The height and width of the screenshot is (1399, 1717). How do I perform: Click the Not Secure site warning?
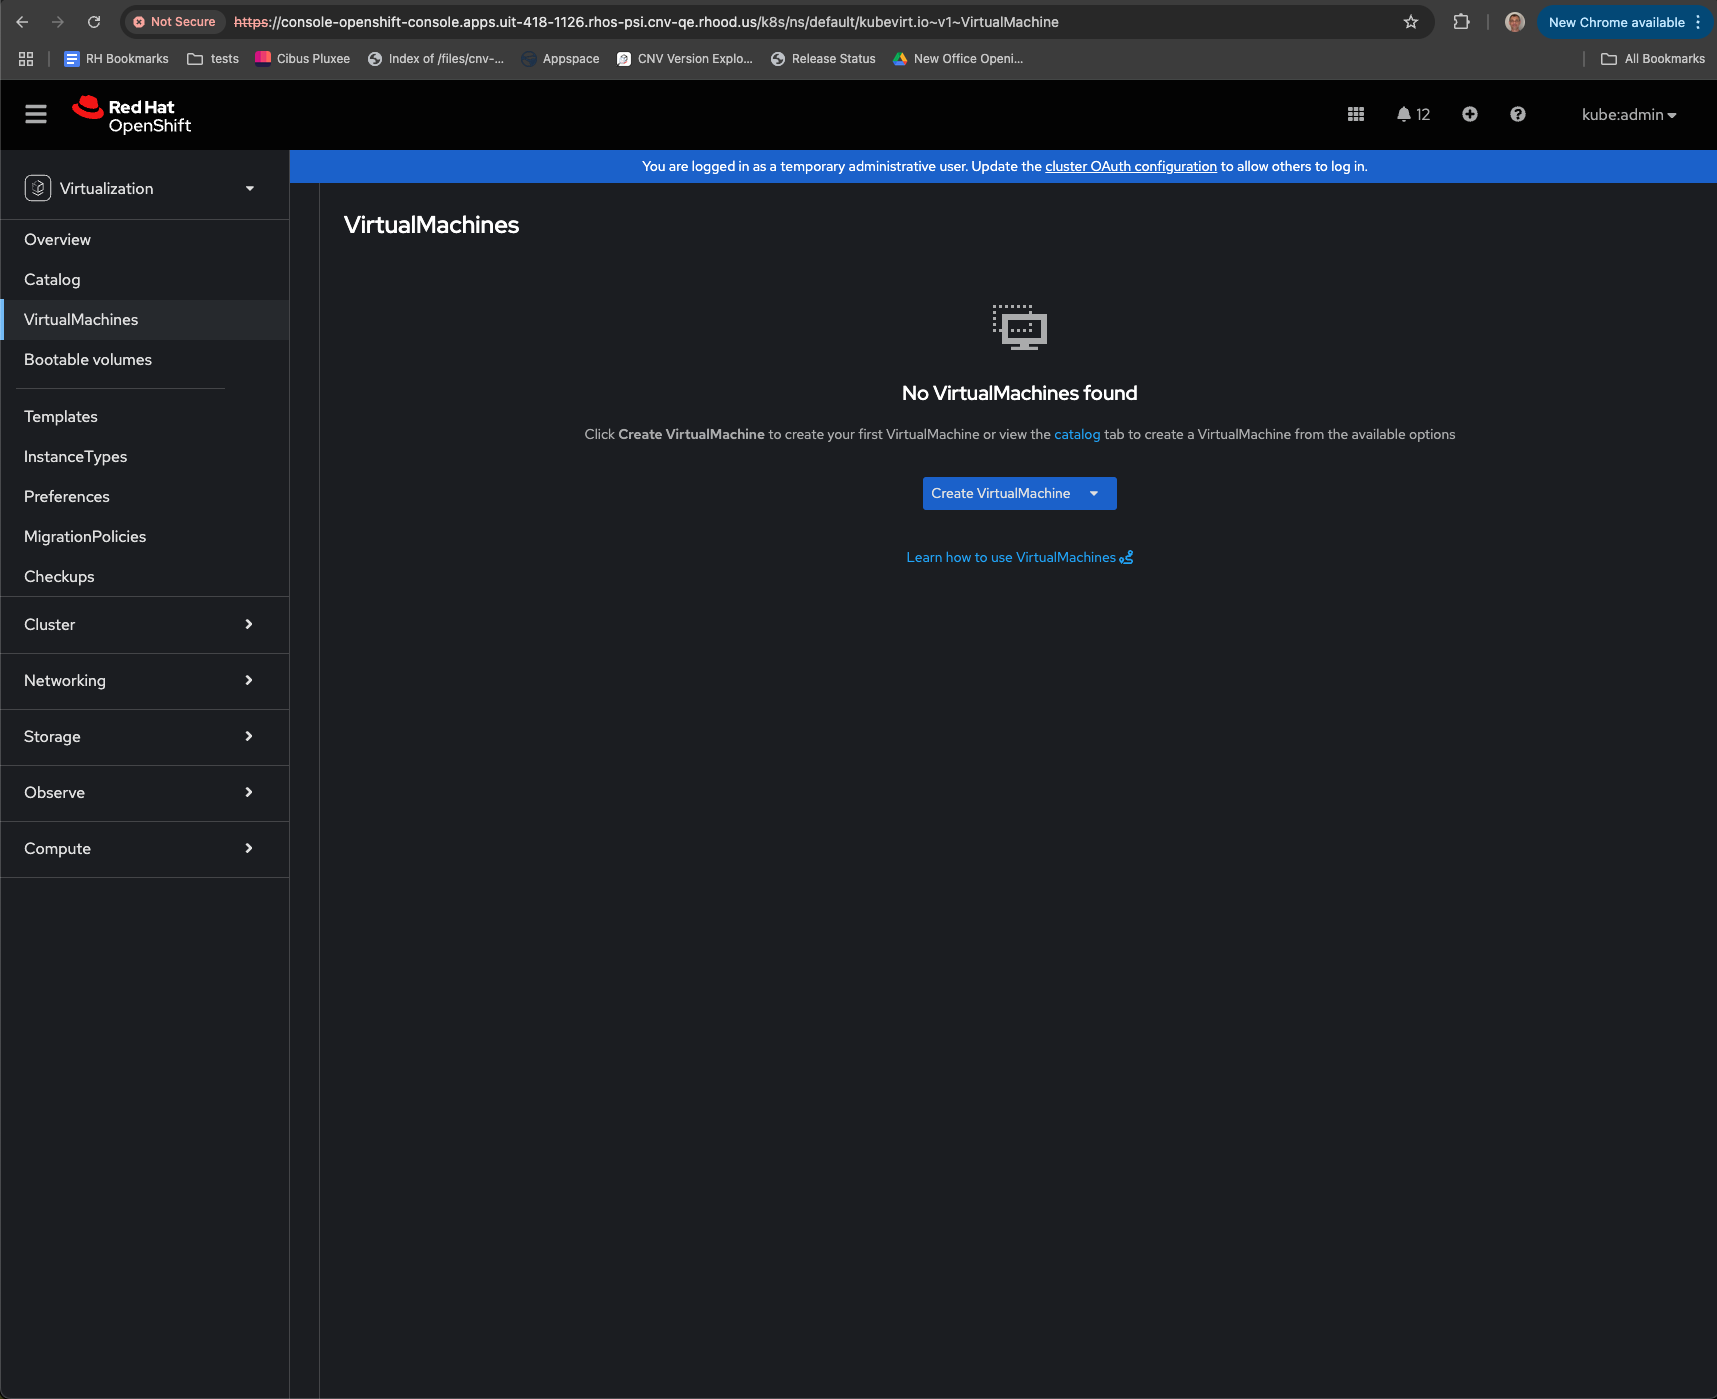click(x=174, y=22)
